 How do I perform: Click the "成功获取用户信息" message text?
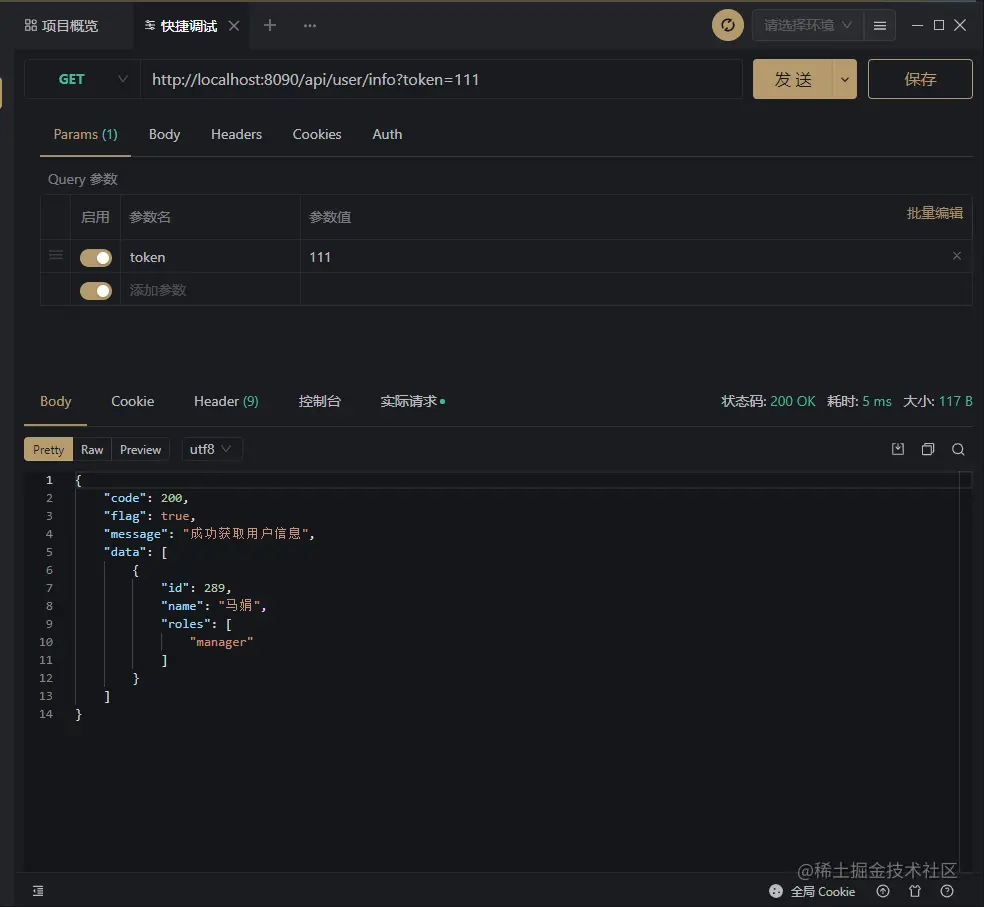click(x=245, y=534)
